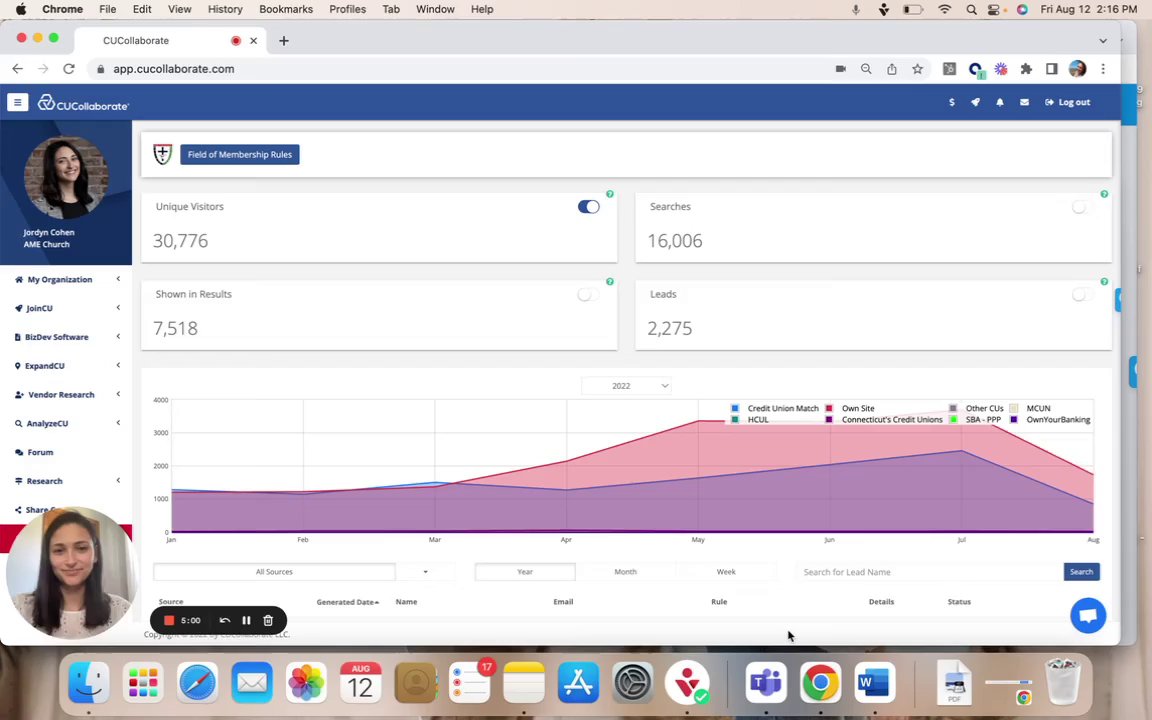Open Chrome extensions puzzle icon
Screen dimensions: 1152x720
click(1026, 68)
